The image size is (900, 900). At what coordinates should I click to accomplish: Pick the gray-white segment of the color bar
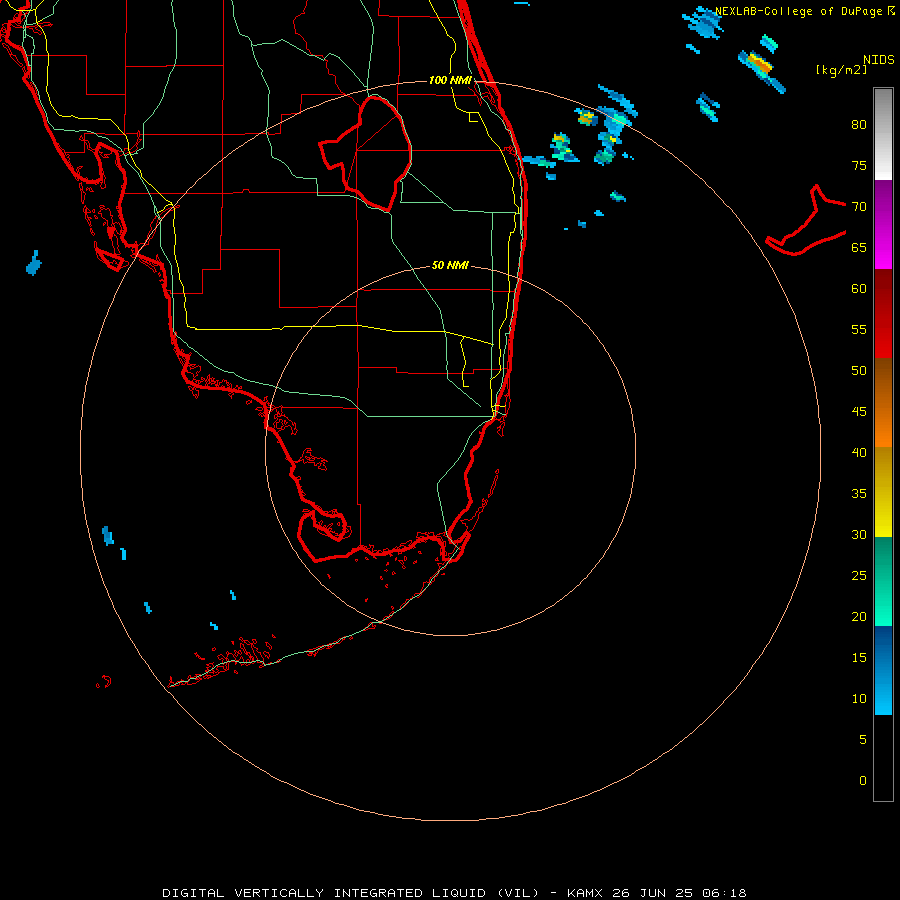[x=883, y=134]
